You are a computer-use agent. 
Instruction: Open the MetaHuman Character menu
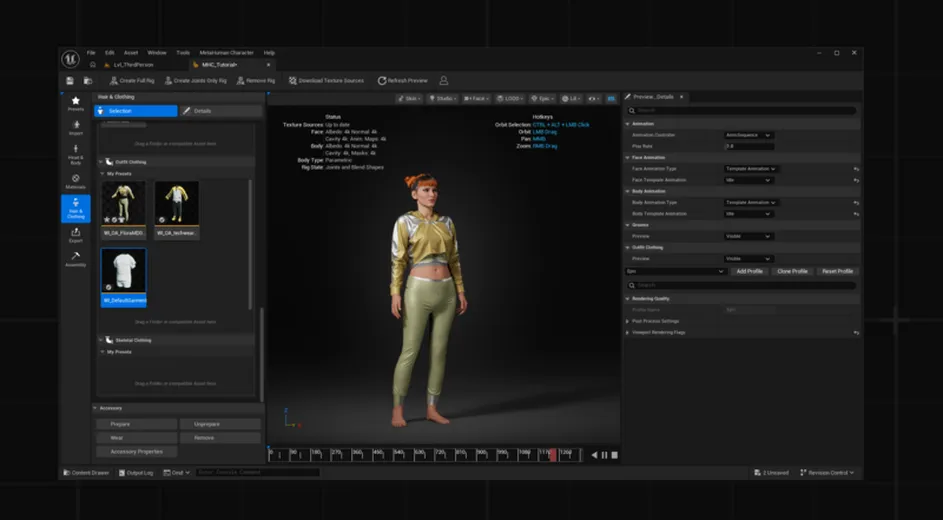pyautogui.click(x=227, y=53)
